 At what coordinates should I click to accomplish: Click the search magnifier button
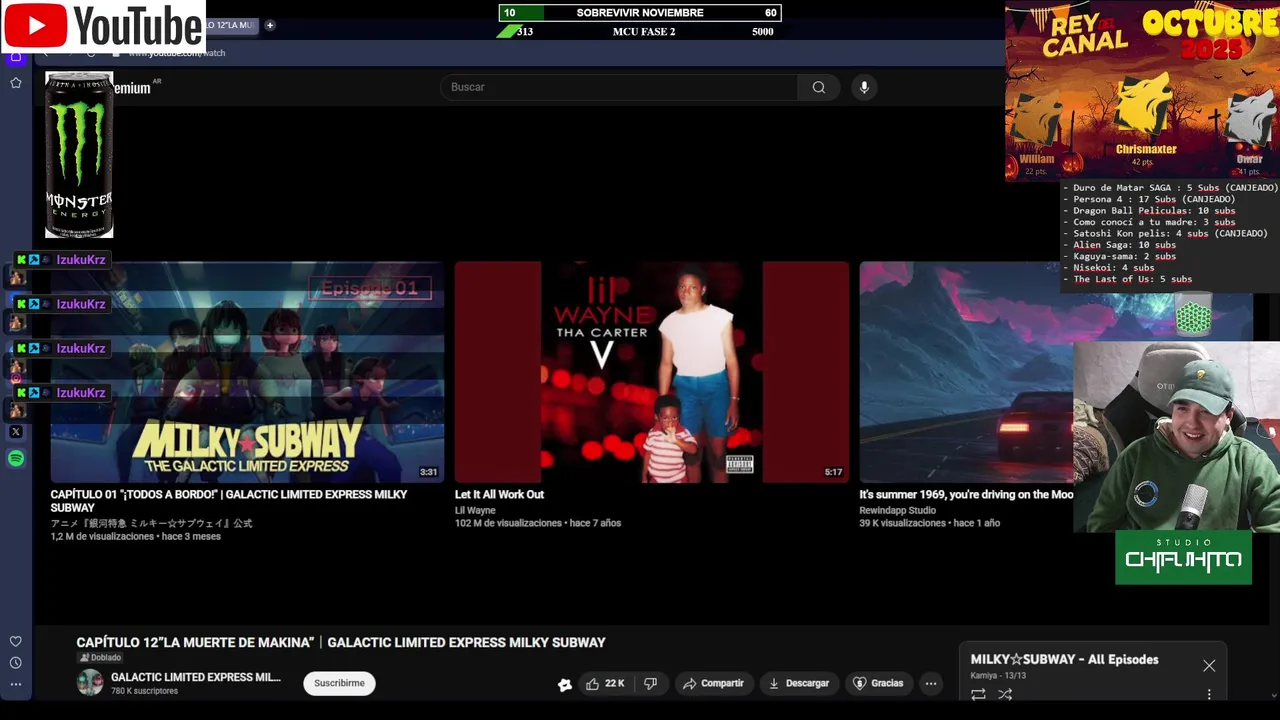click(x=819, y=87)
